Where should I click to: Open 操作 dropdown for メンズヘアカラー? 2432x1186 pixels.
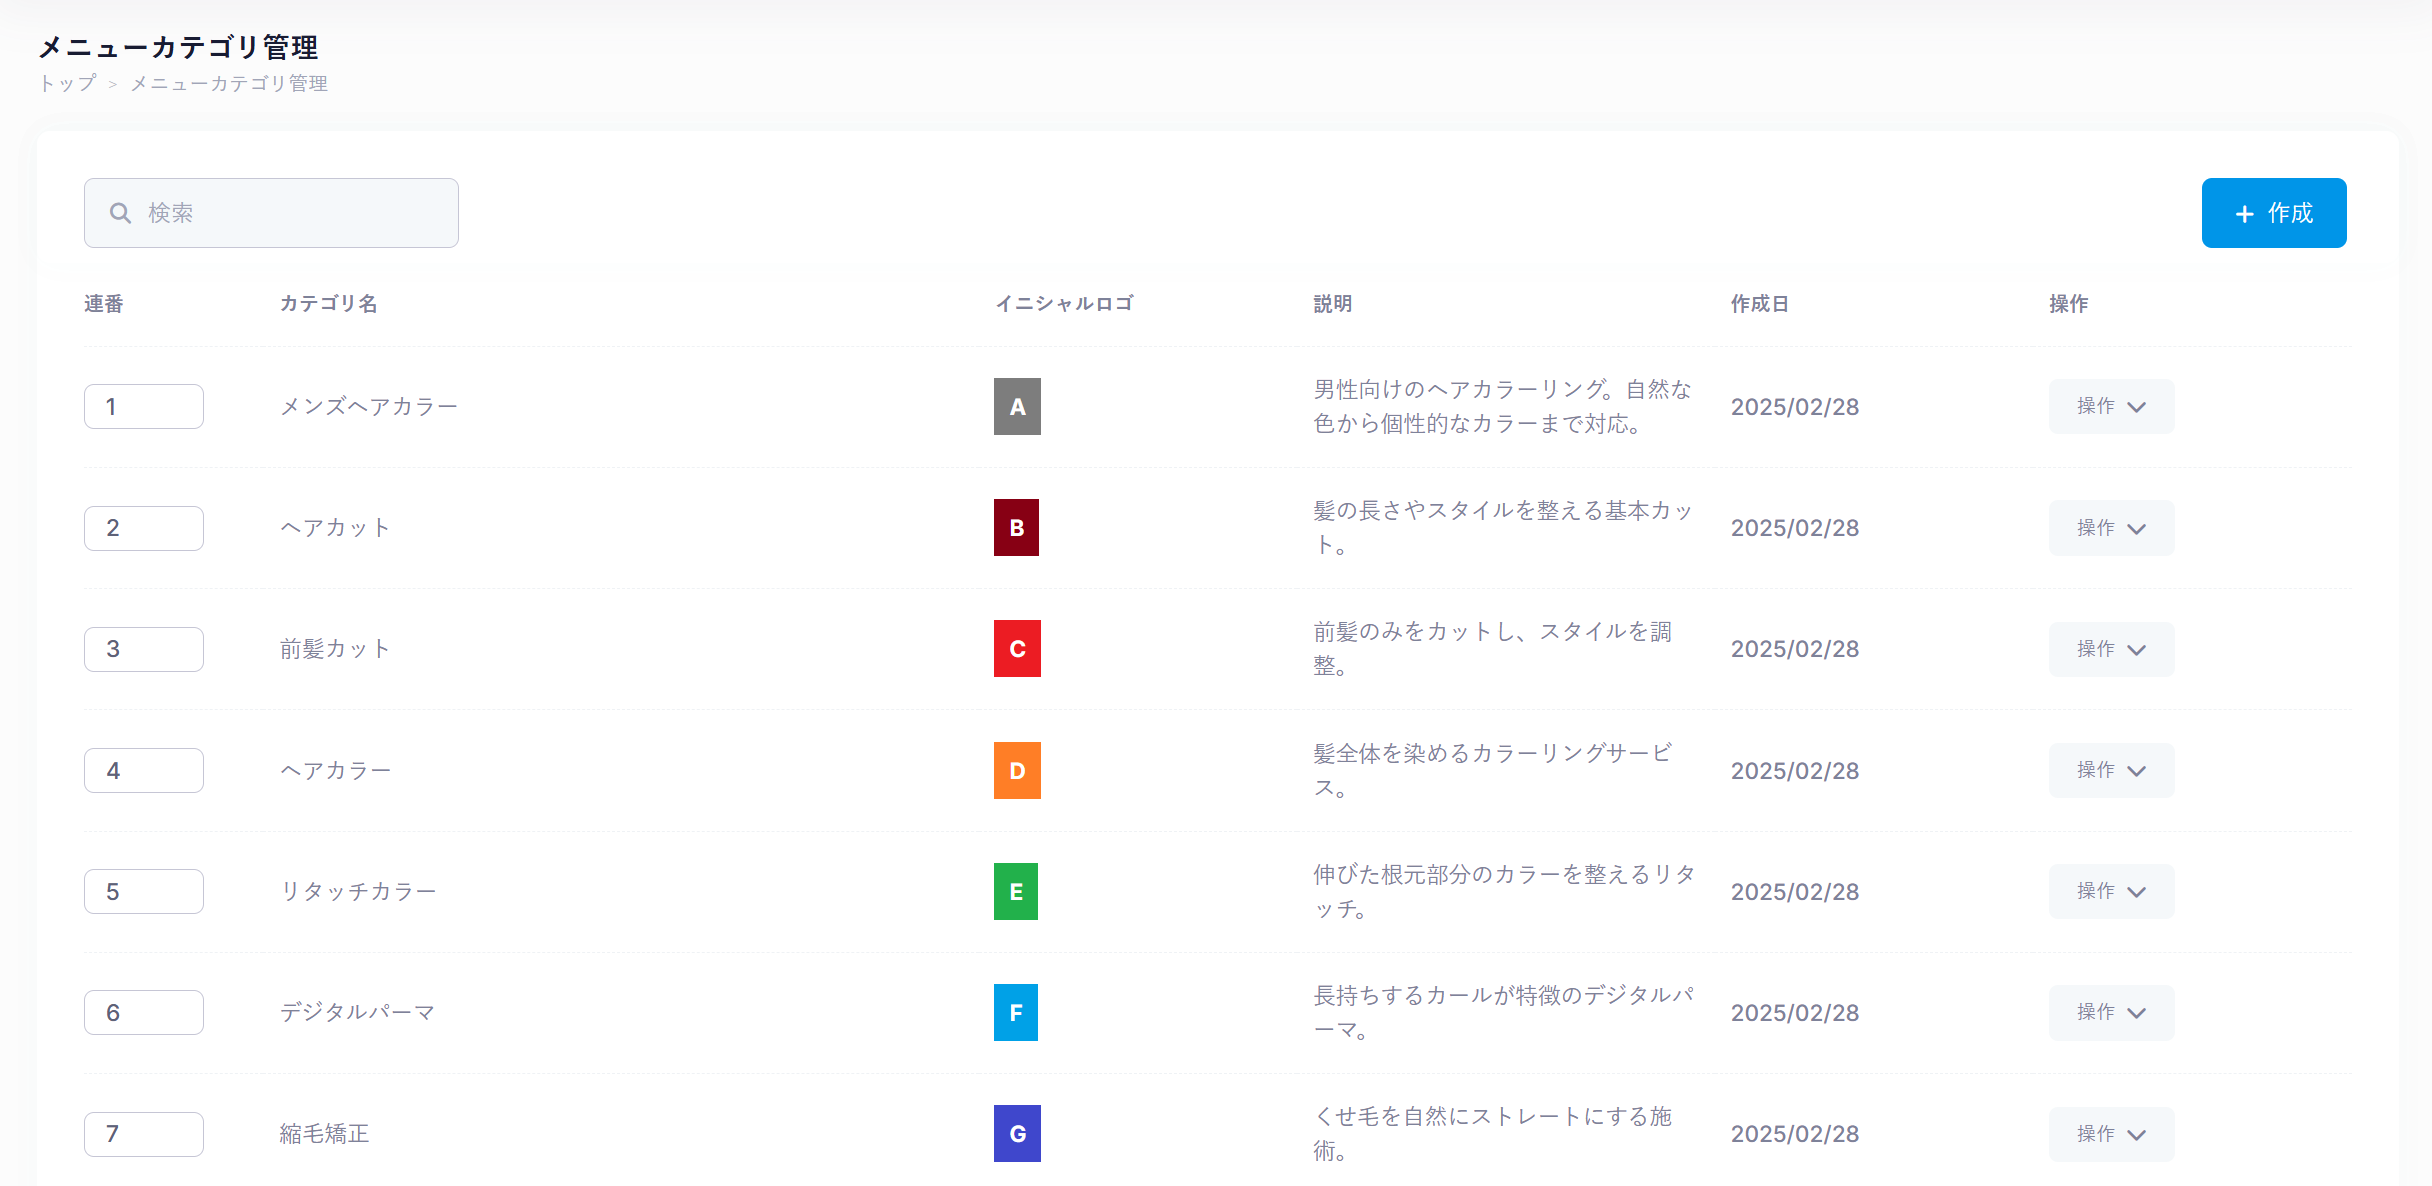pyautogui.click(x=2111, y=407)
